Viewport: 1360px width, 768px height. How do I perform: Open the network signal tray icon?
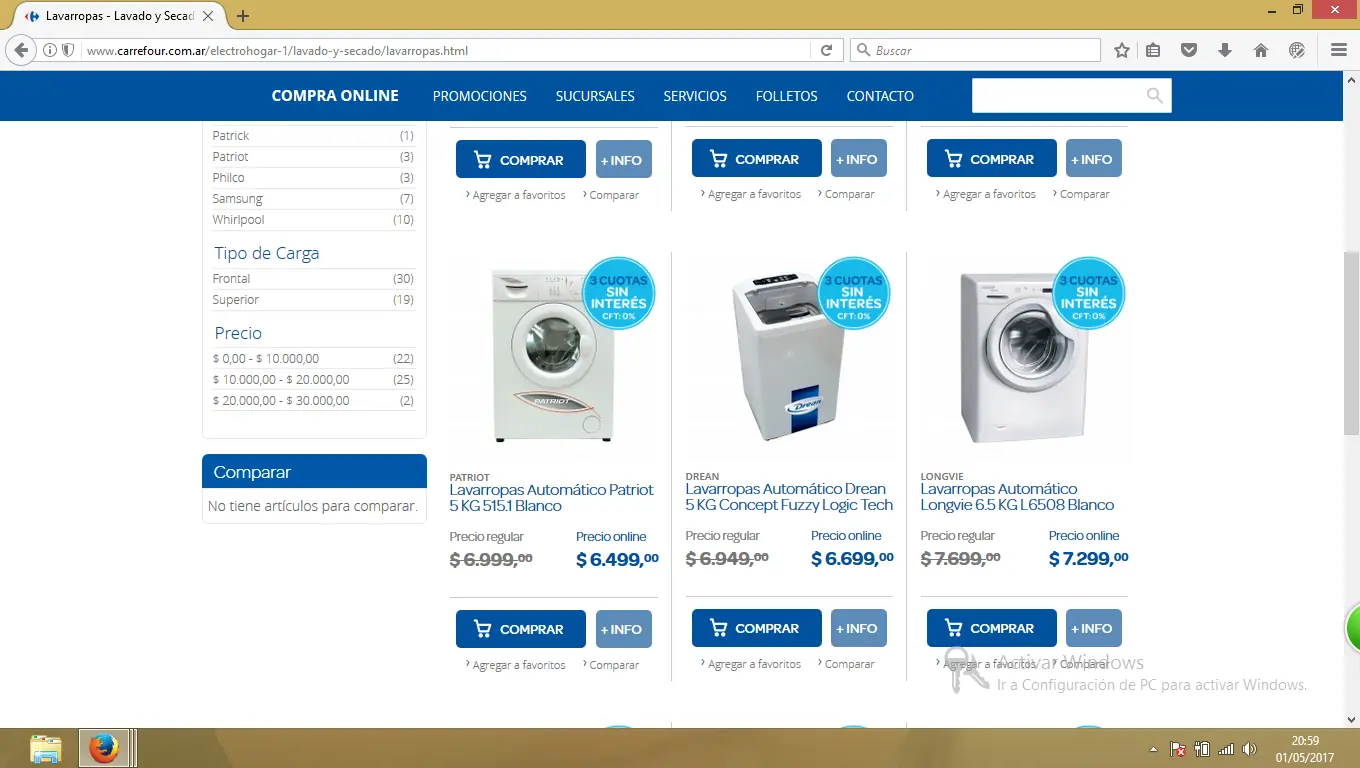coord(1226,749)
